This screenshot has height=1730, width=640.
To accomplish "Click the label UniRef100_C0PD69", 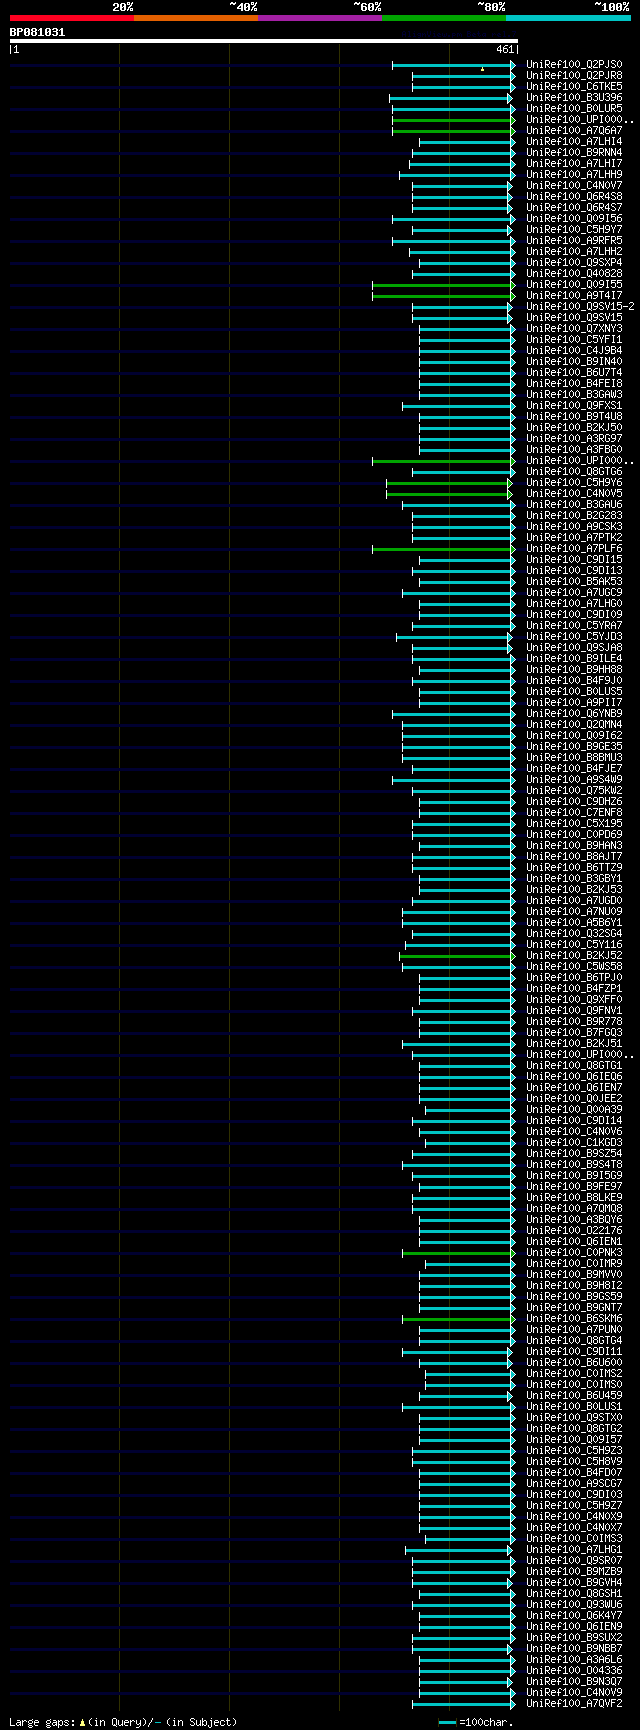I will click(574, 834).
